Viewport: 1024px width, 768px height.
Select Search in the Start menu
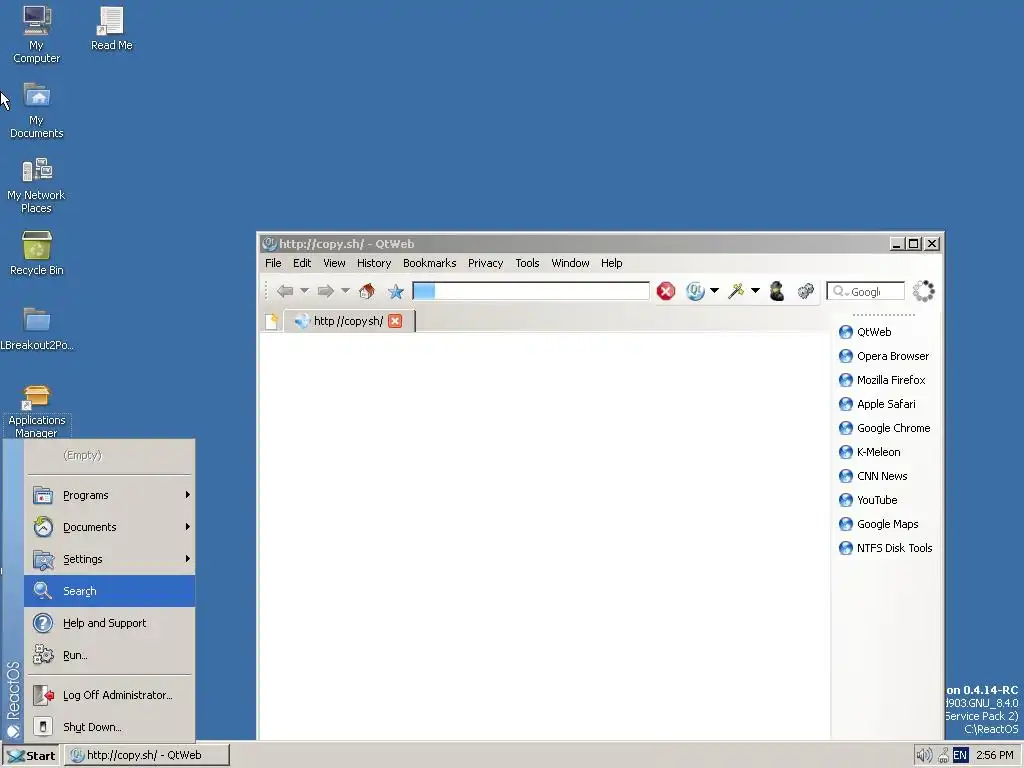pyautogui.click(x=110, y=591)
